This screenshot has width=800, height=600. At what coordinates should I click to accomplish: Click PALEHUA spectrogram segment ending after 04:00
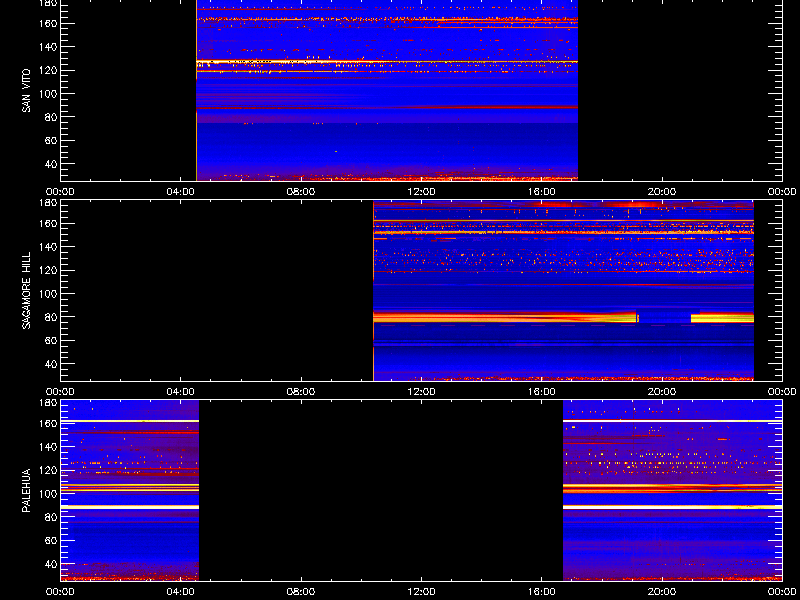130,491
